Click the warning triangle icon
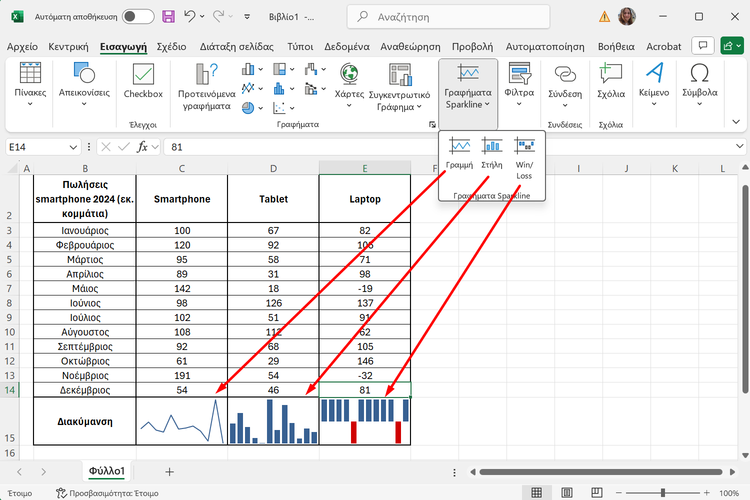750x500 pixels. pyautogui.click(x=605, y=17)
